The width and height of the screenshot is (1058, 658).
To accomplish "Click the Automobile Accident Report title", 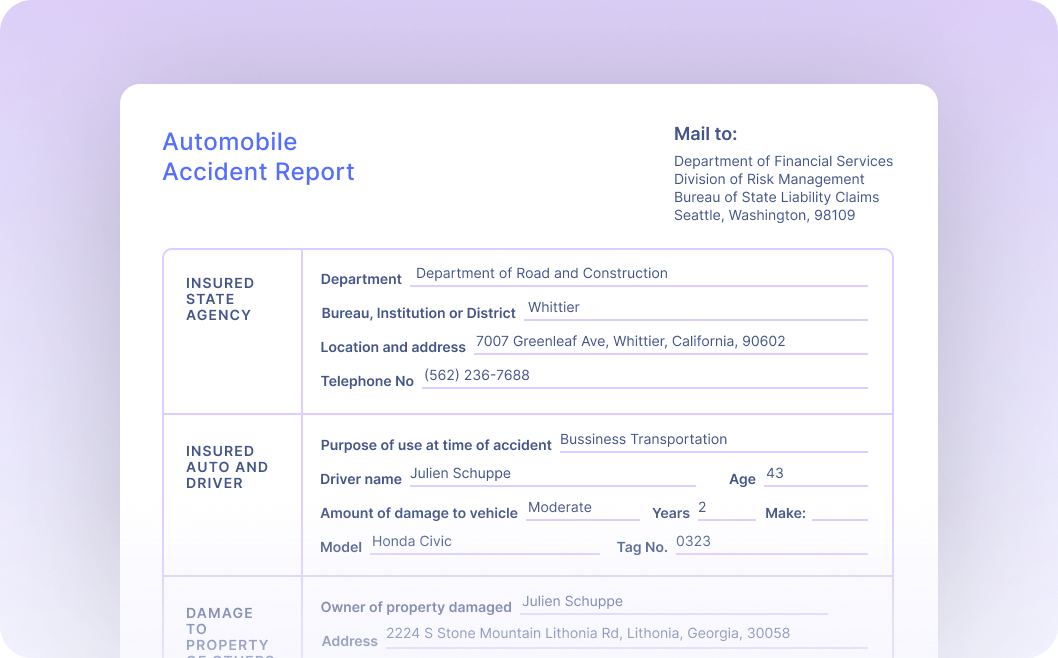I will (258, 157).
